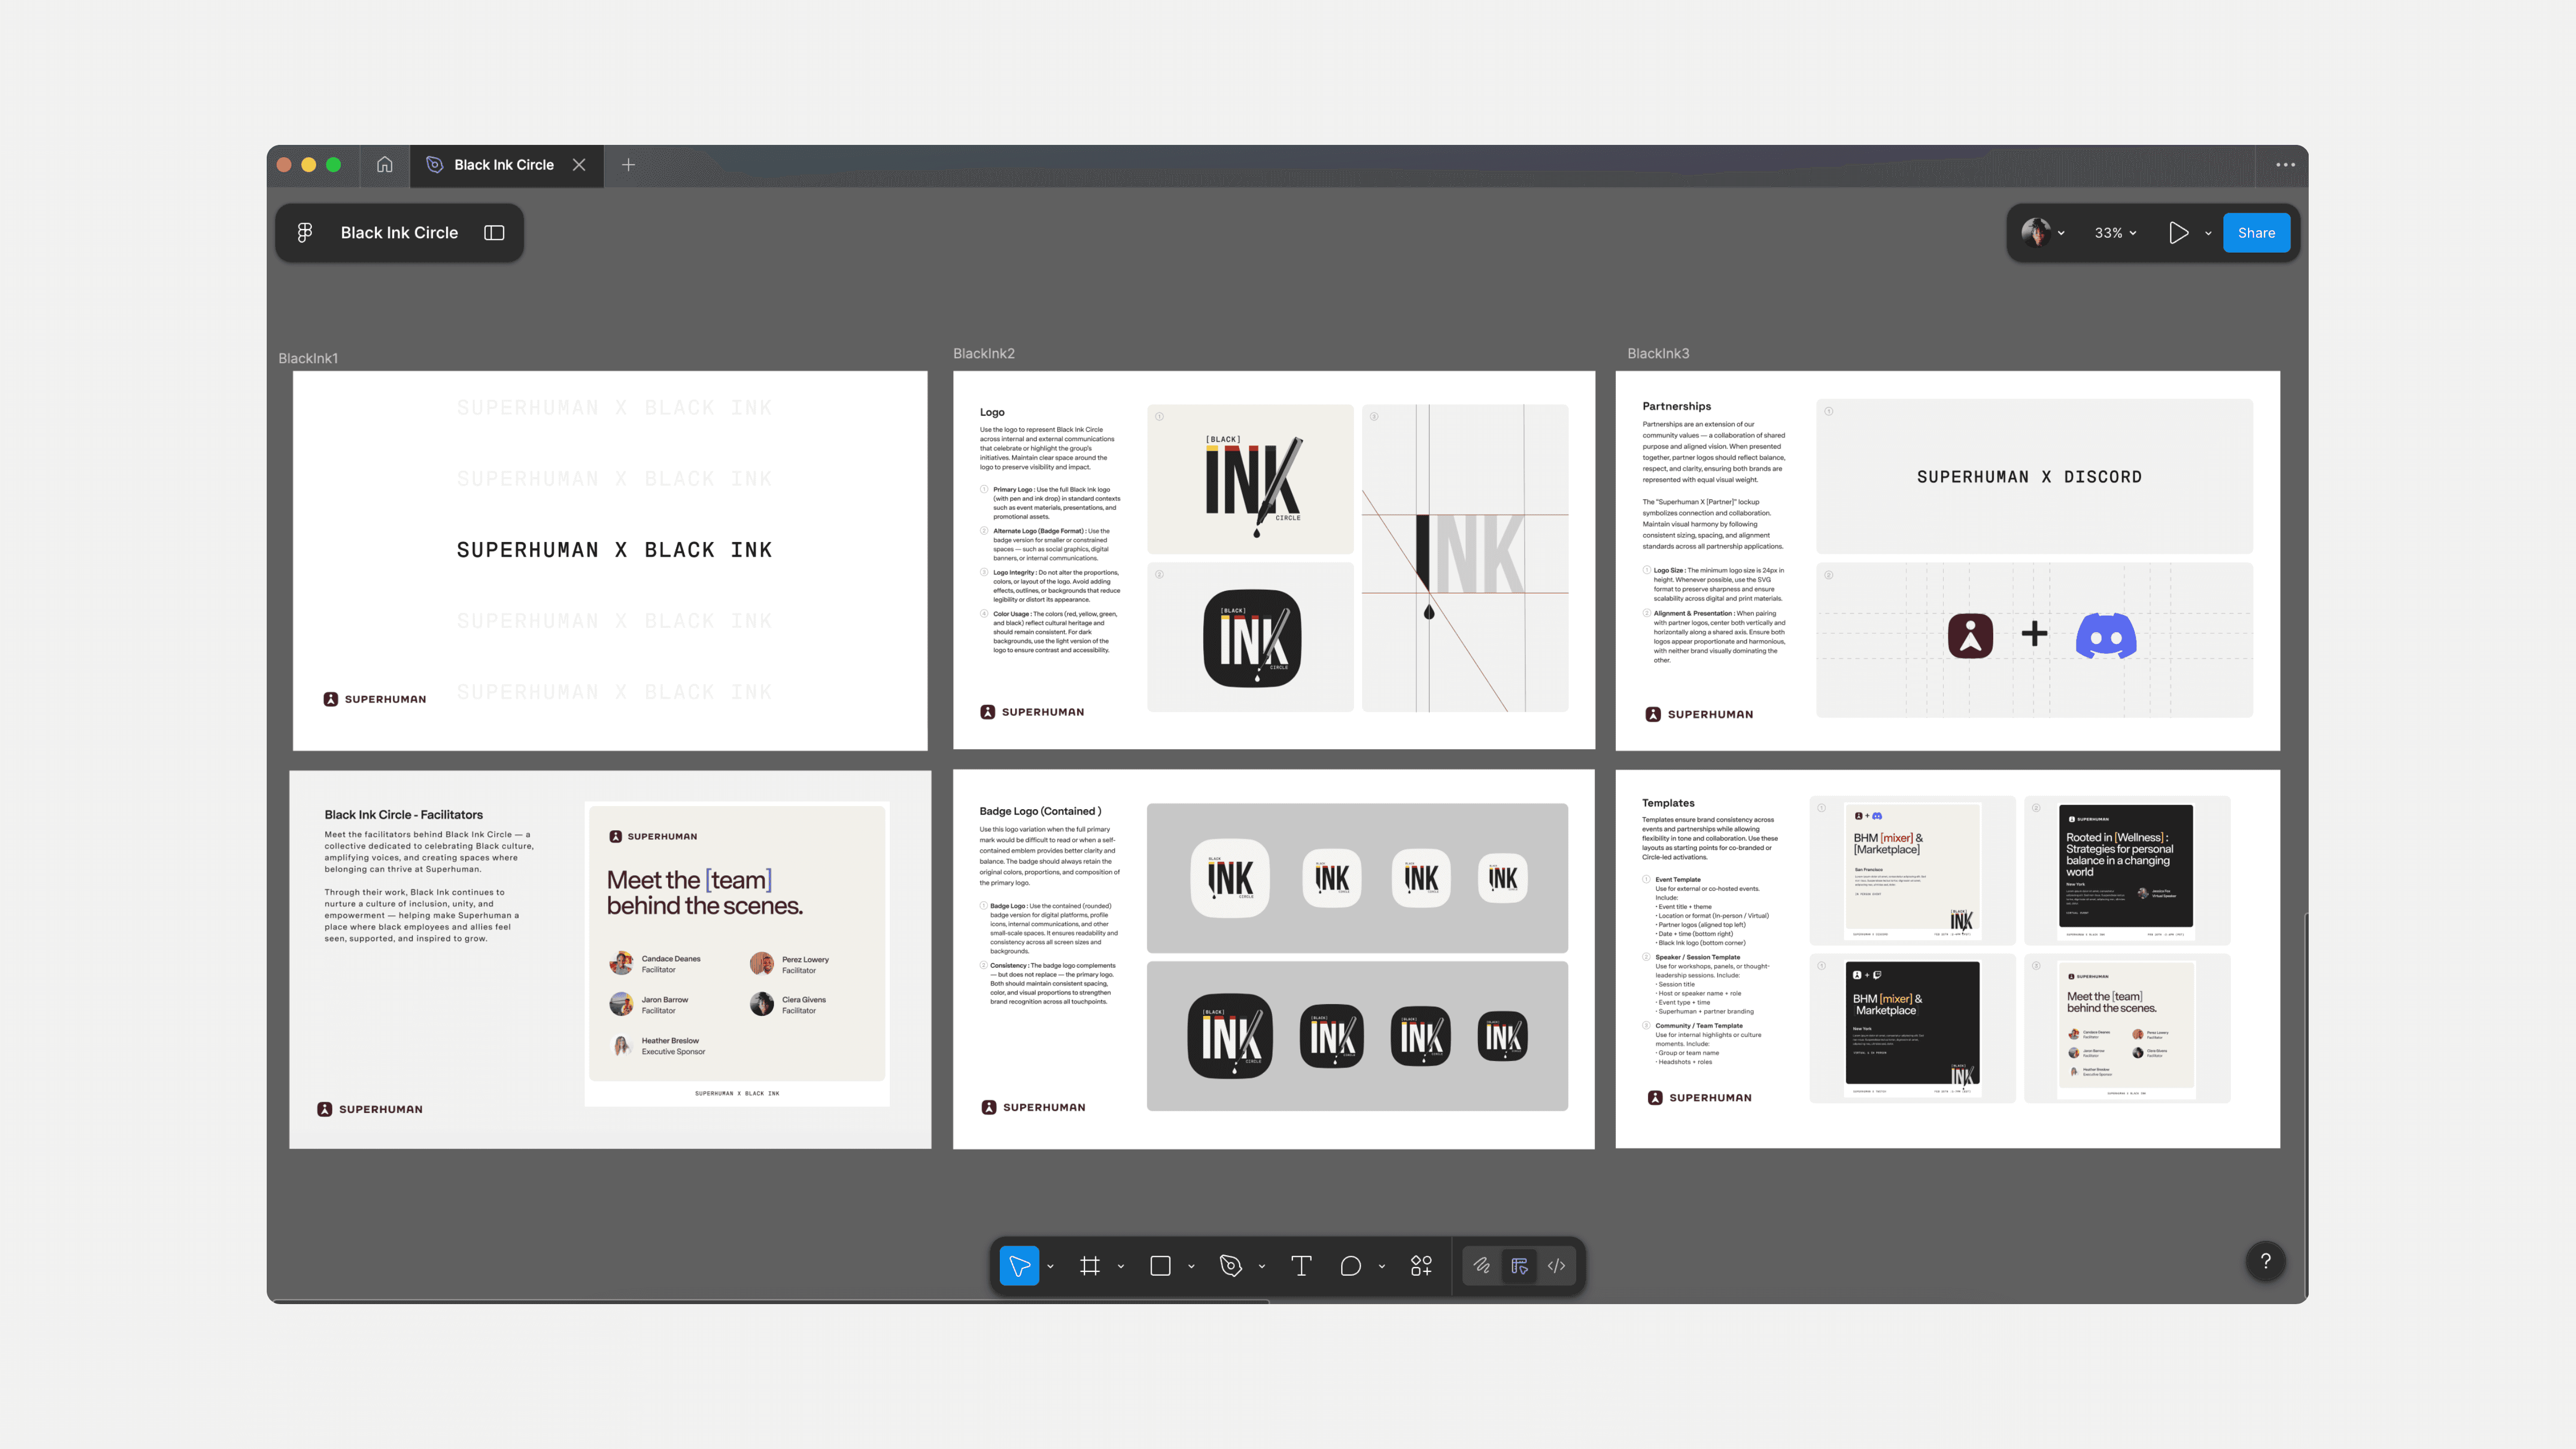
Task: Open the 33% zoom dropdown
Action: (2115, 233)
